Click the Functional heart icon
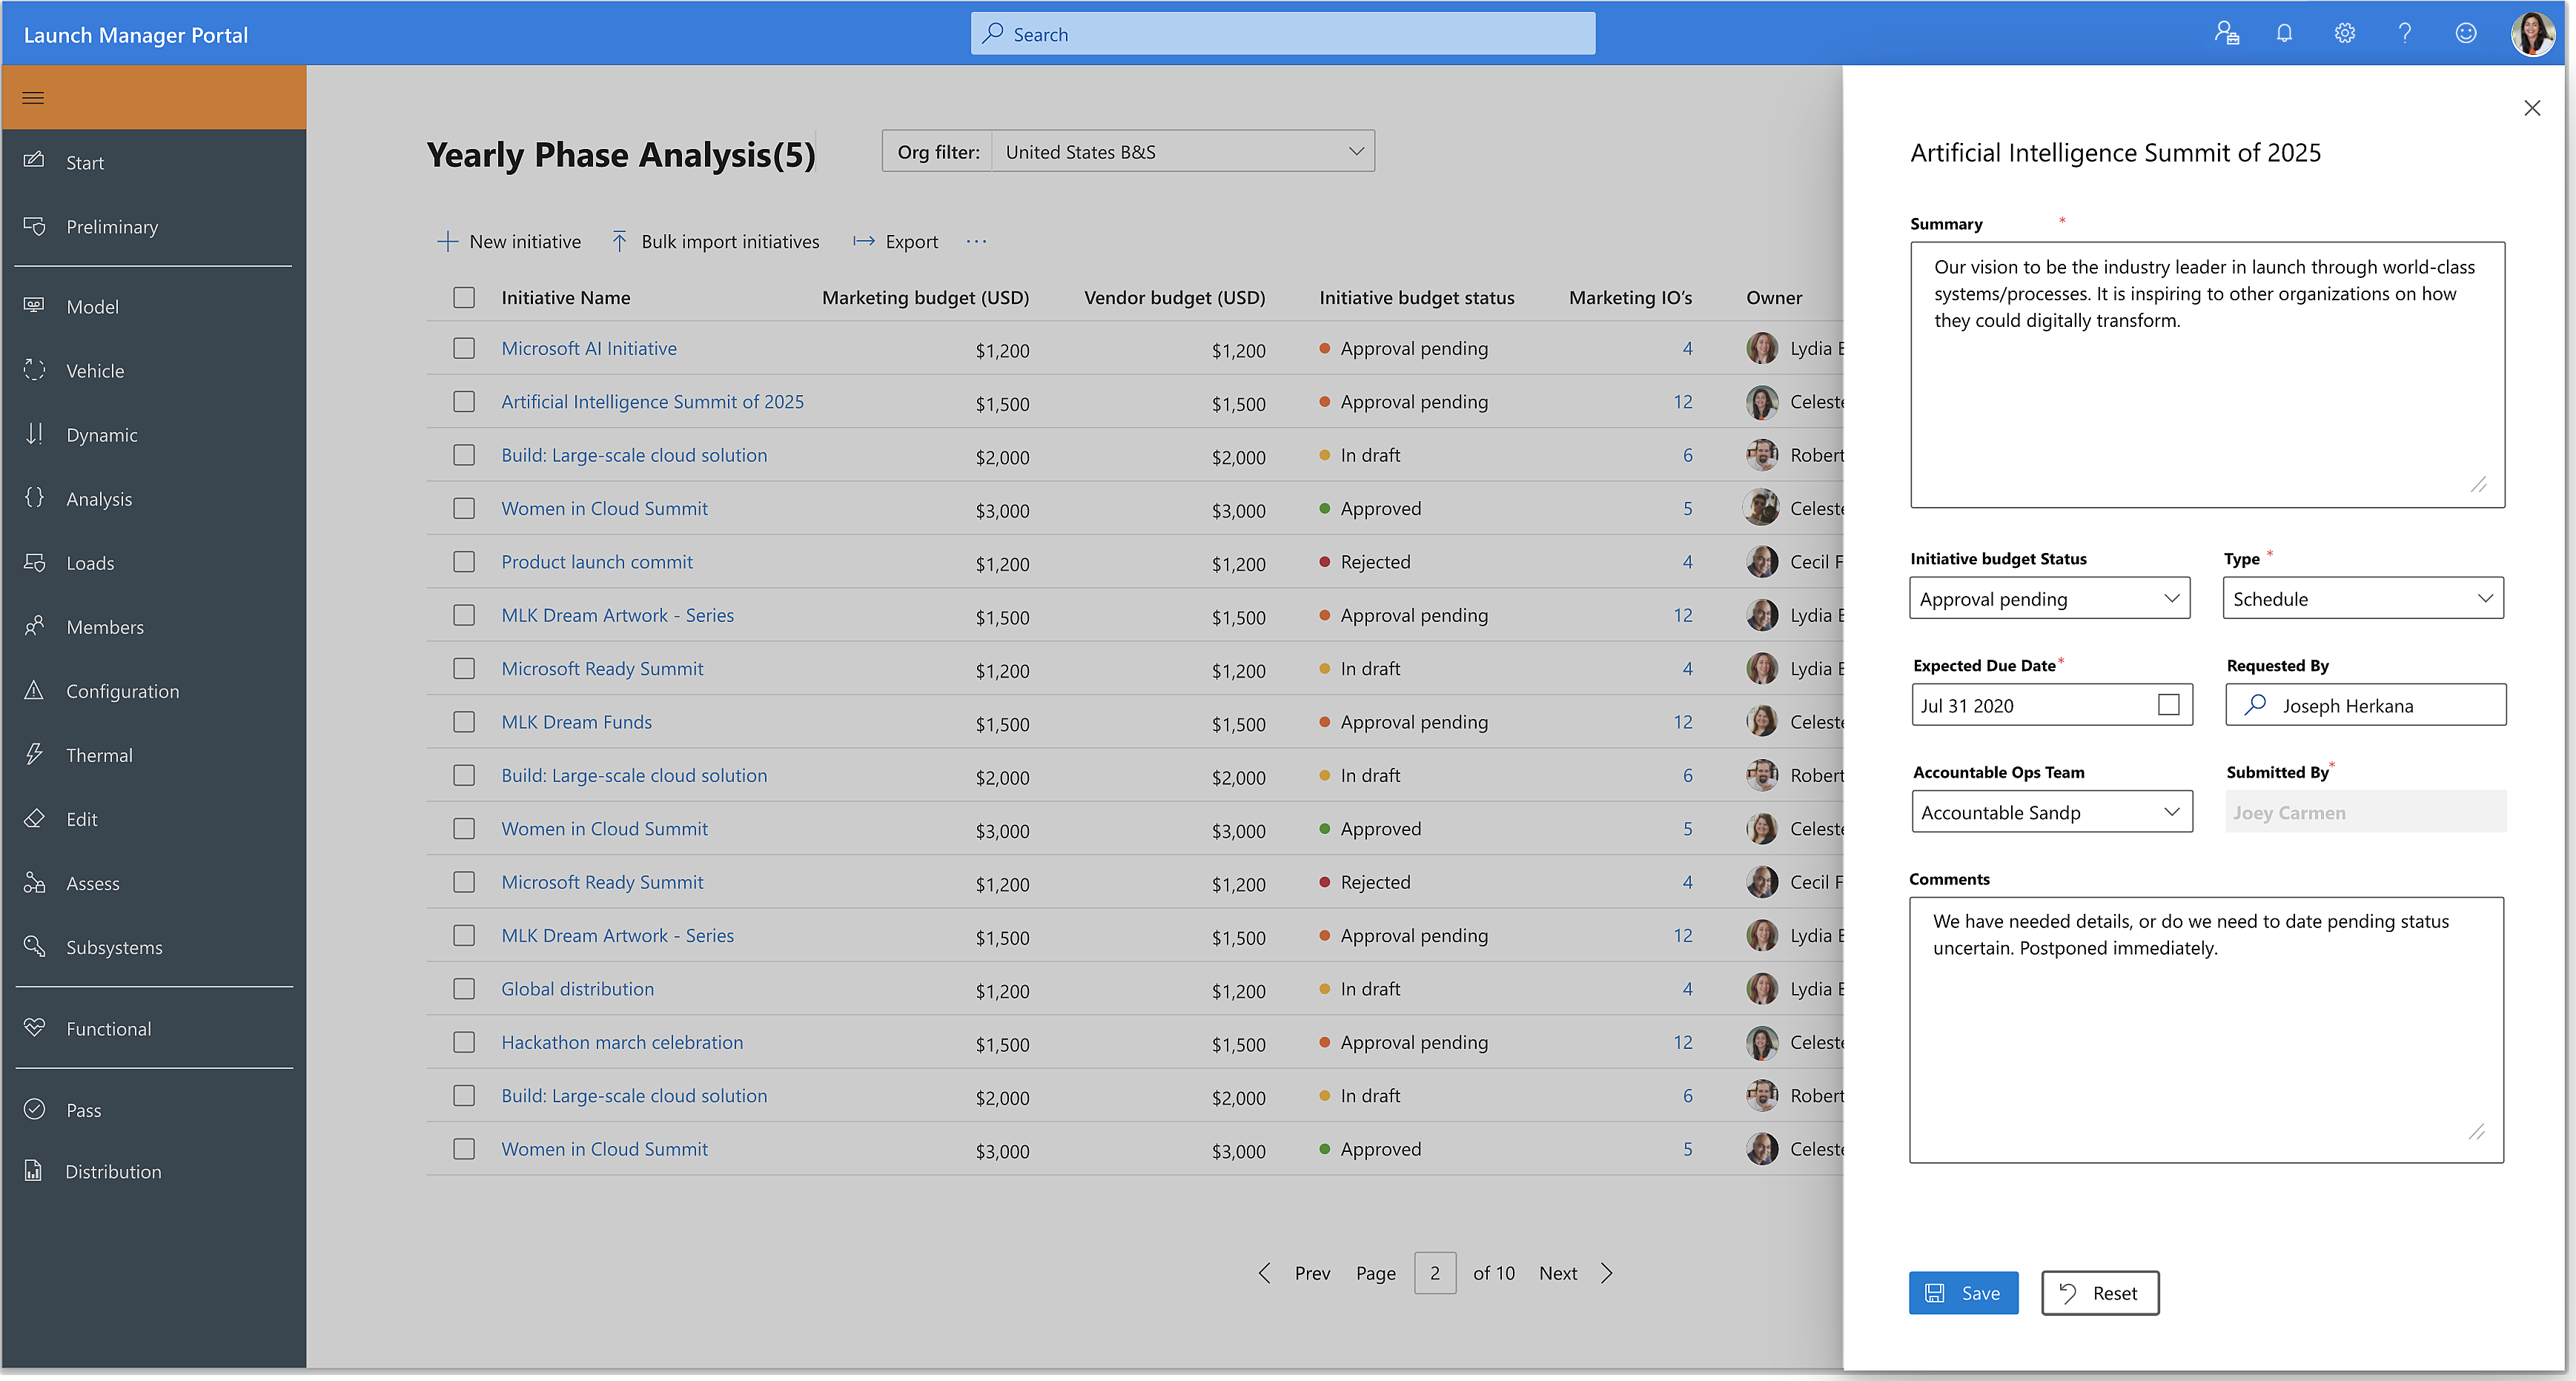The image size is (2576, 1381). (34, 1027)
